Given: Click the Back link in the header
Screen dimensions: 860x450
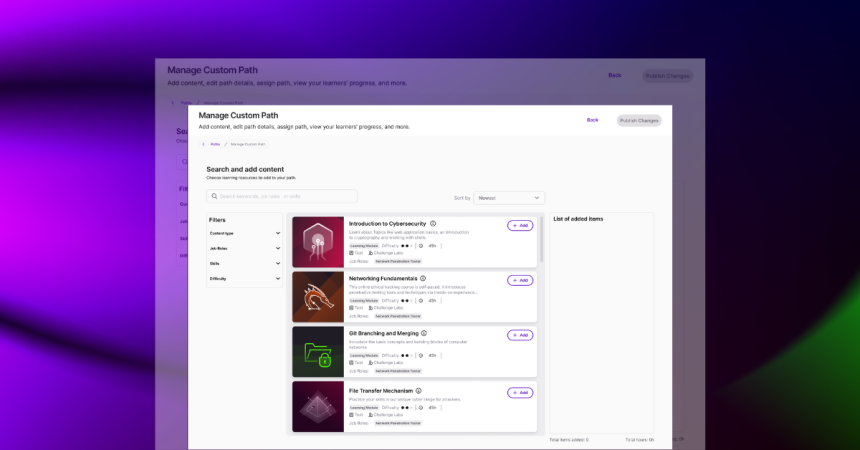Looking at the screenshot, I should 592,120.
